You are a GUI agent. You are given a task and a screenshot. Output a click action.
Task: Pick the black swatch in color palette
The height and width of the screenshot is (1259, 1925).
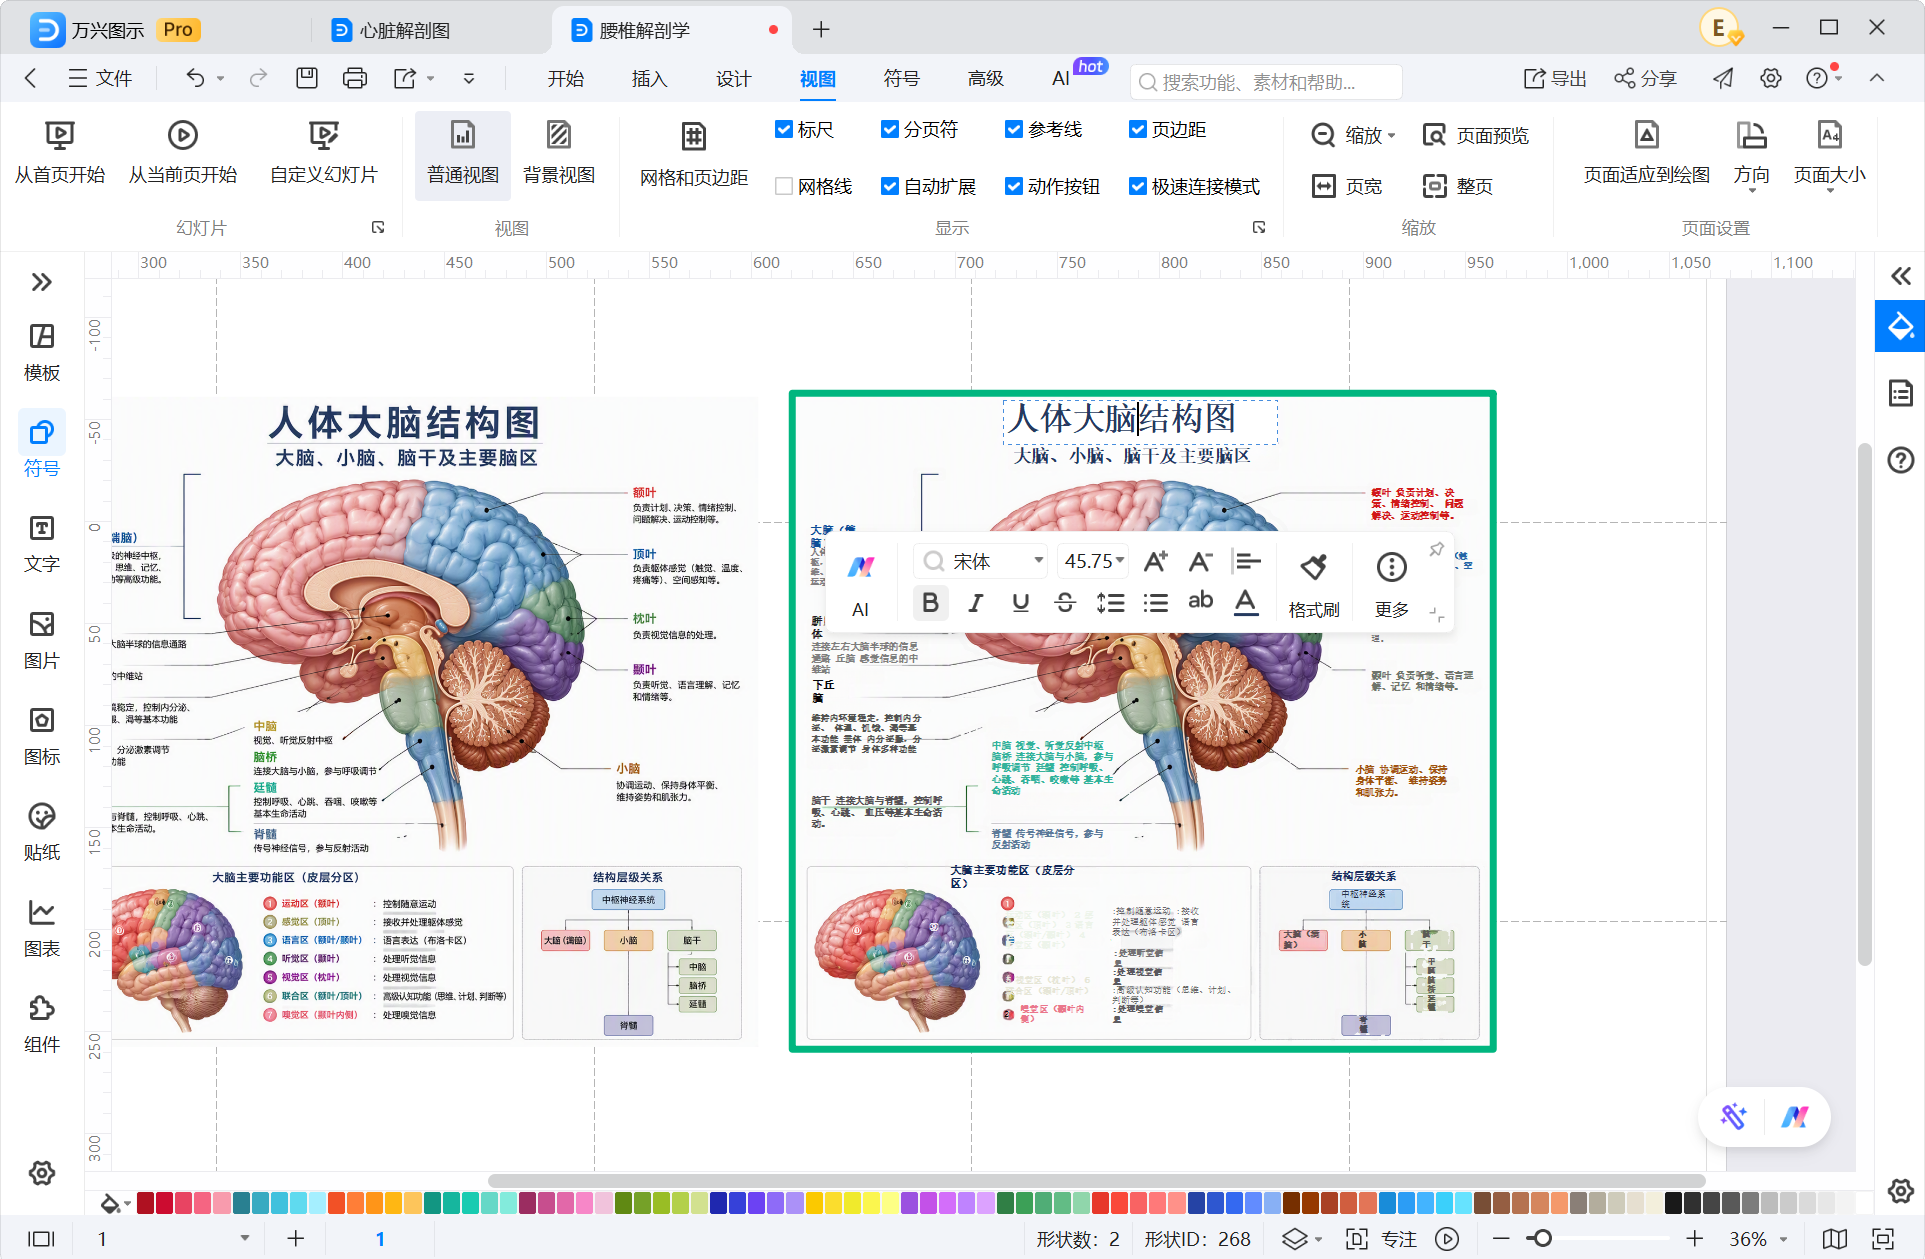[x=1673, y=1203]
